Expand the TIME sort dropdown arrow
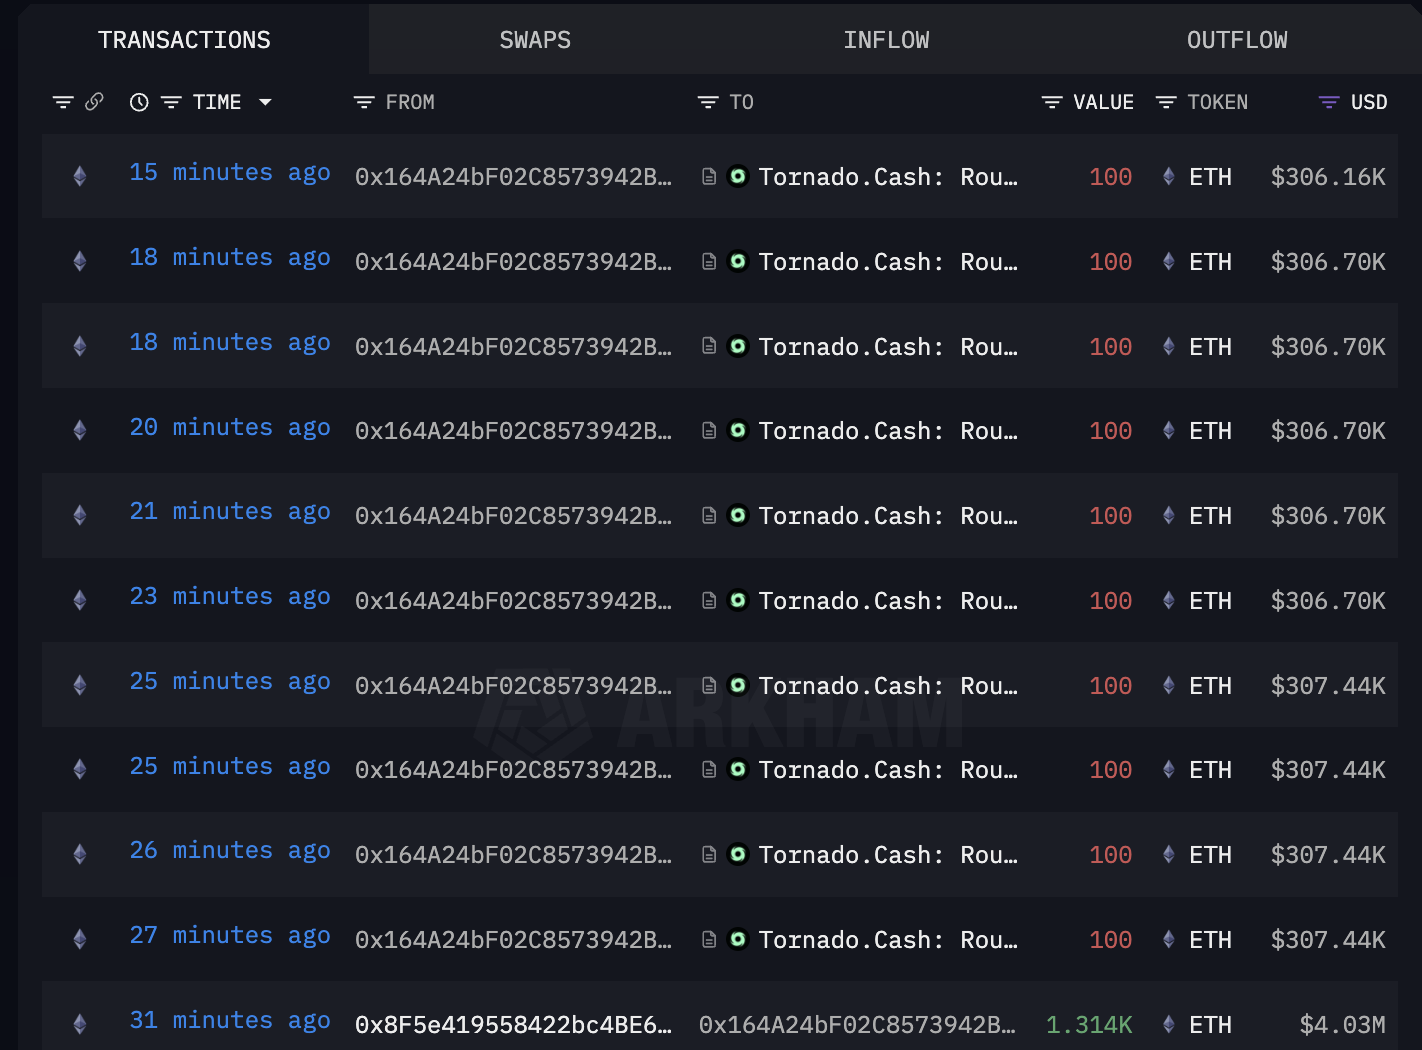The image size is (1422, 1050). (265, 102)
